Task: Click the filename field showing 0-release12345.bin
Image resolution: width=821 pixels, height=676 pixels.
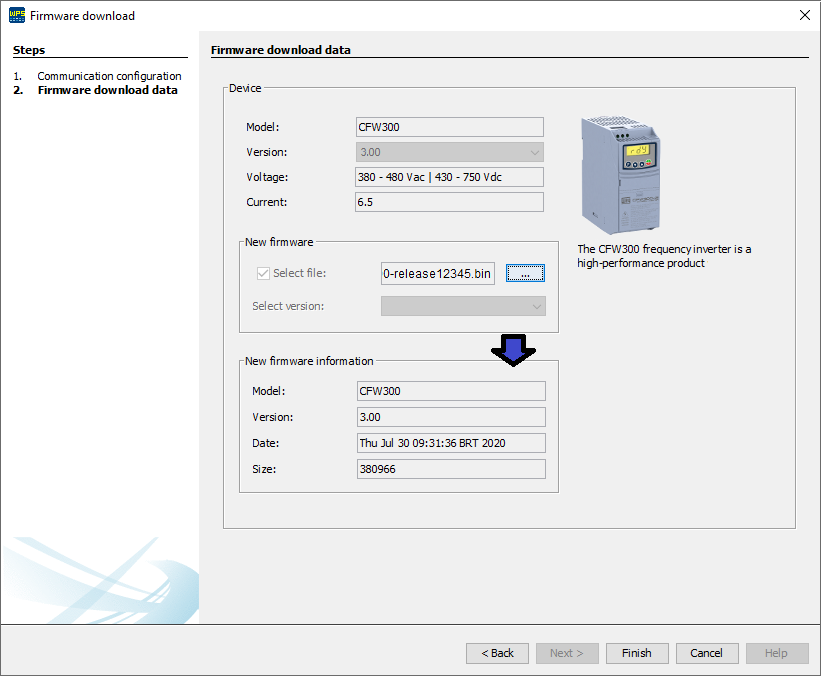Action: (x=437, y=272)
